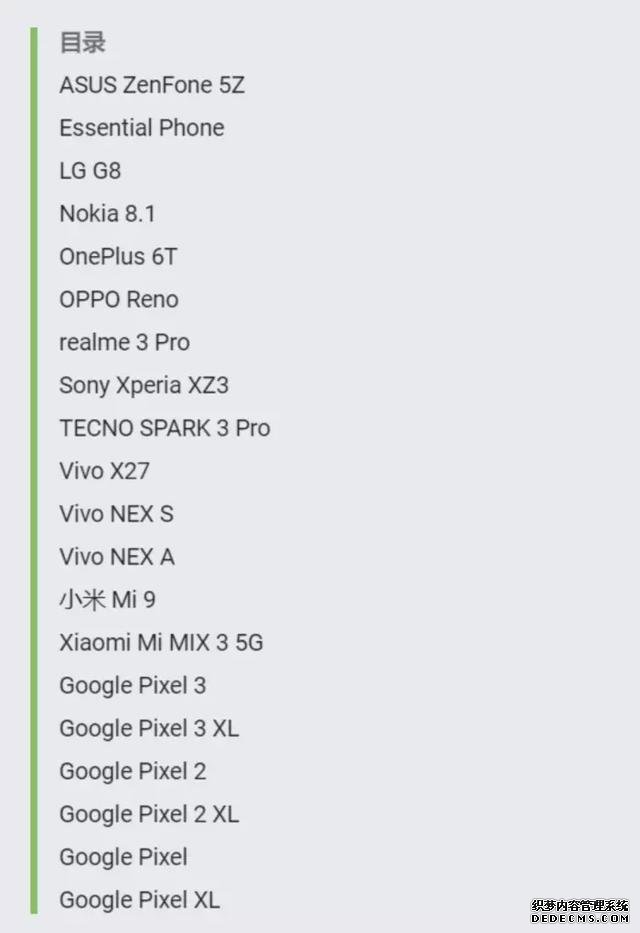
Task: Select OPPO Reno from contents
Action: pos(119,299)
